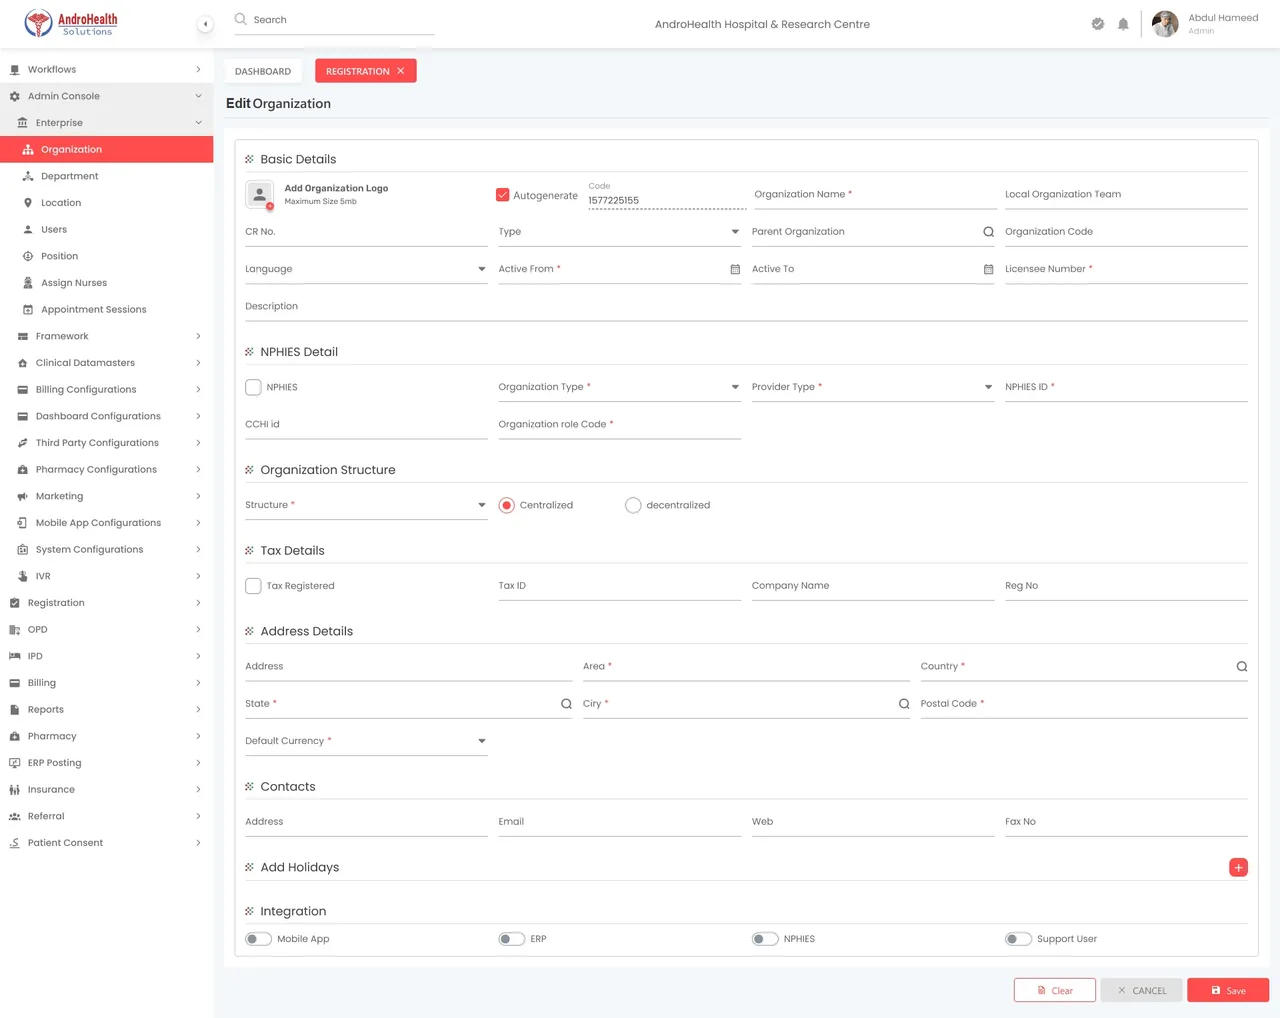
Task: Click the top Search input field
Action: [x=334, y=20]
